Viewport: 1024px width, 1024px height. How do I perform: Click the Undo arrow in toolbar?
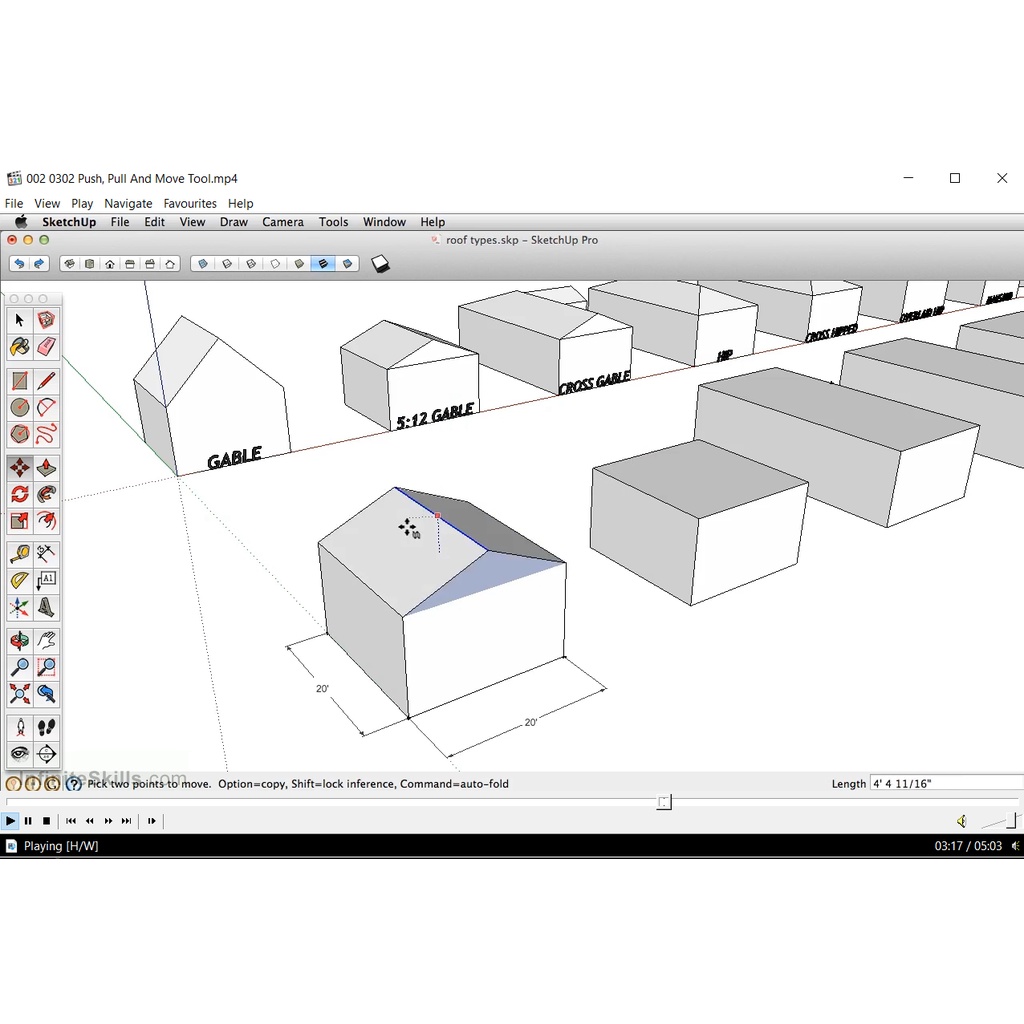coord(19,264)
